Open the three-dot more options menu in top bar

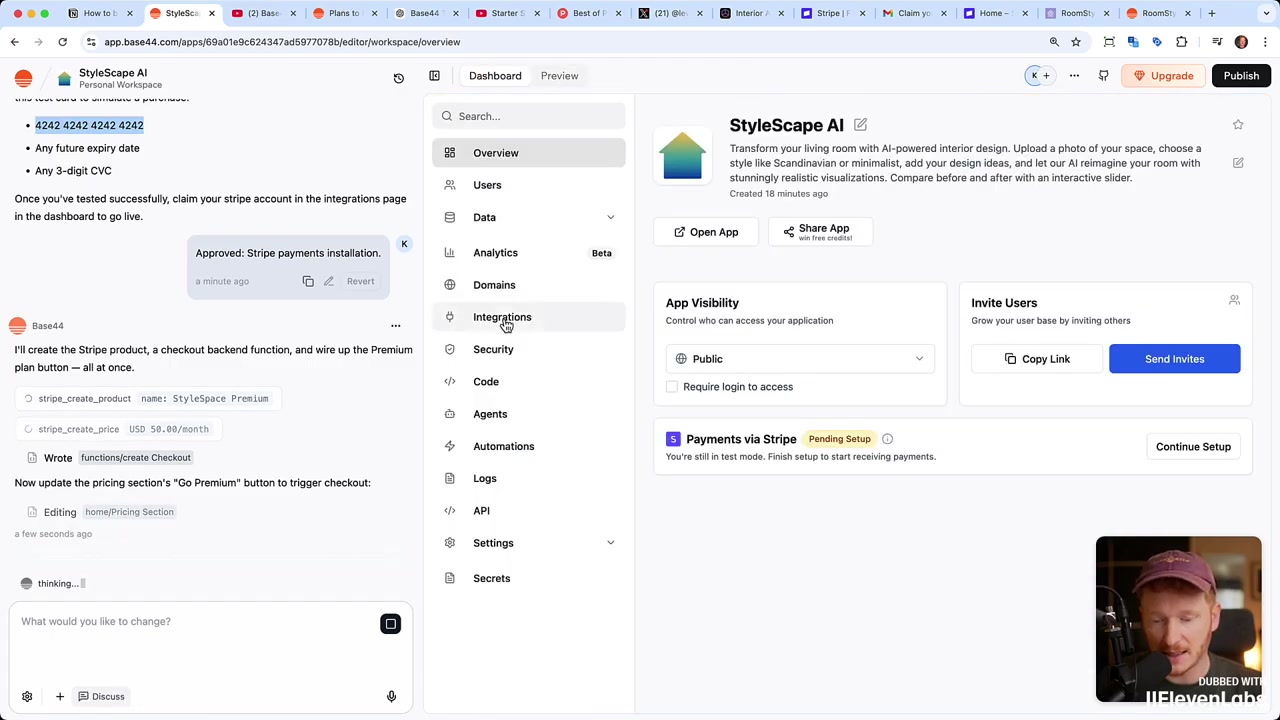click(x=1074, y=76)
